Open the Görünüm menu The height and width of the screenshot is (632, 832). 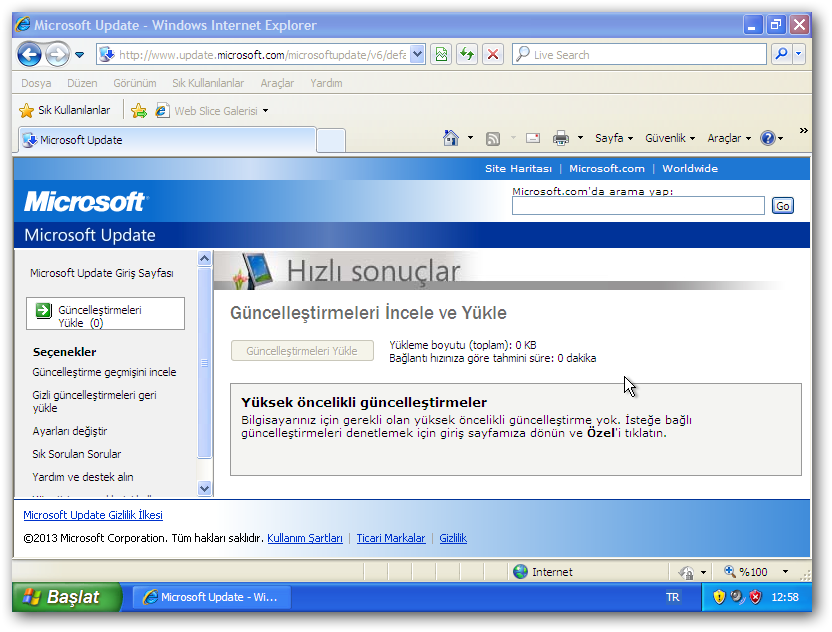tap(134, 83)
